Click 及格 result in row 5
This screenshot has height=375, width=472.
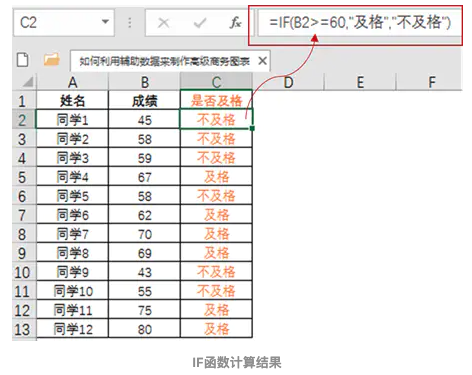pyautogui.click(x=216, y=176)
